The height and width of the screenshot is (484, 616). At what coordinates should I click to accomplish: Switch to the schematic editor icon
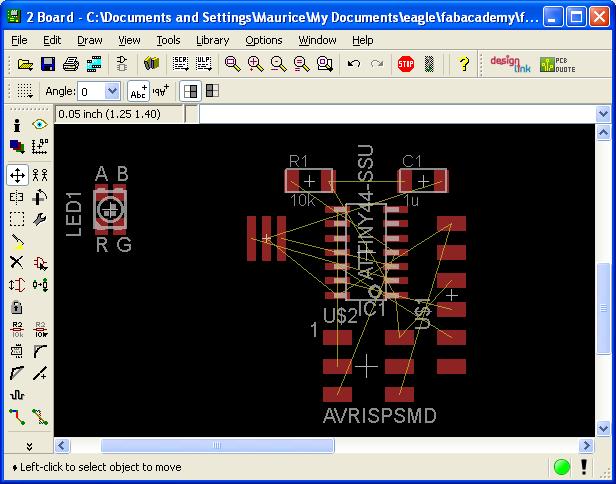tap(122, 63)
